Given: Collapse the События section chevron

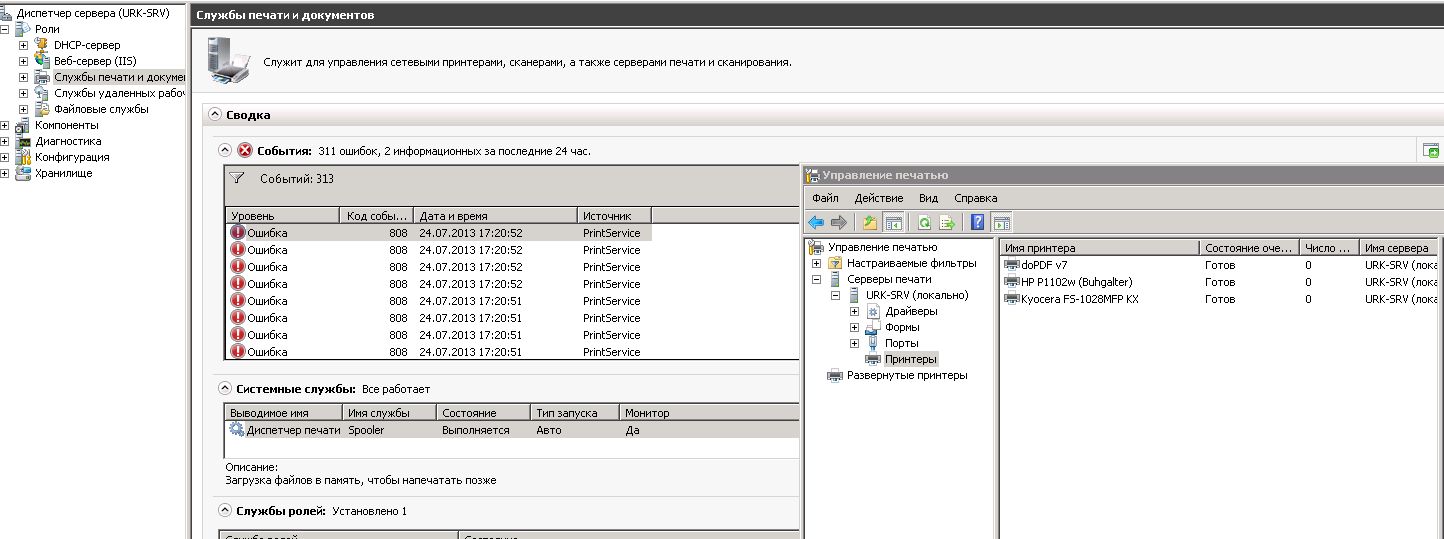Looking at the screenshot, I should click(225, 151).
